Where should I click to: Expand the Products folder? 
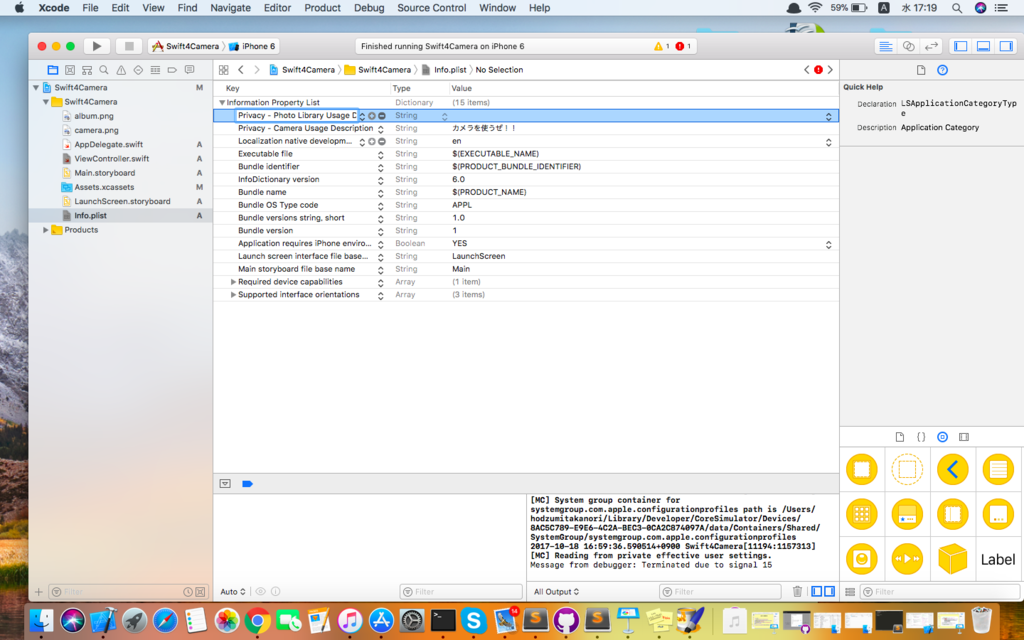pyautogui.click(x=46, y=230)
